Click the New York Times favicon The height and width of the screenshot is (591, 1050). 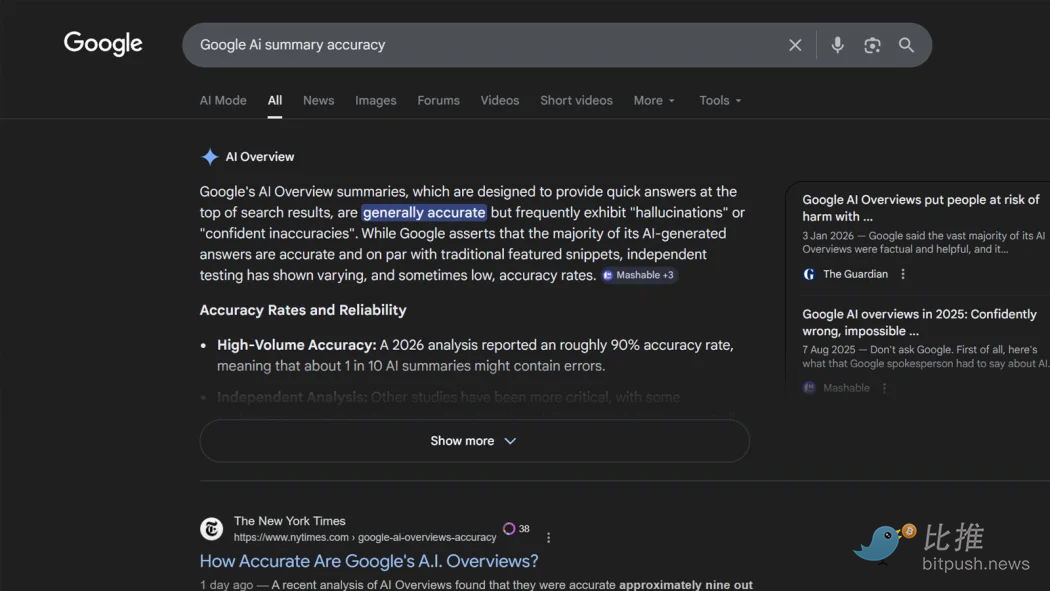click(x=211, y=529)
